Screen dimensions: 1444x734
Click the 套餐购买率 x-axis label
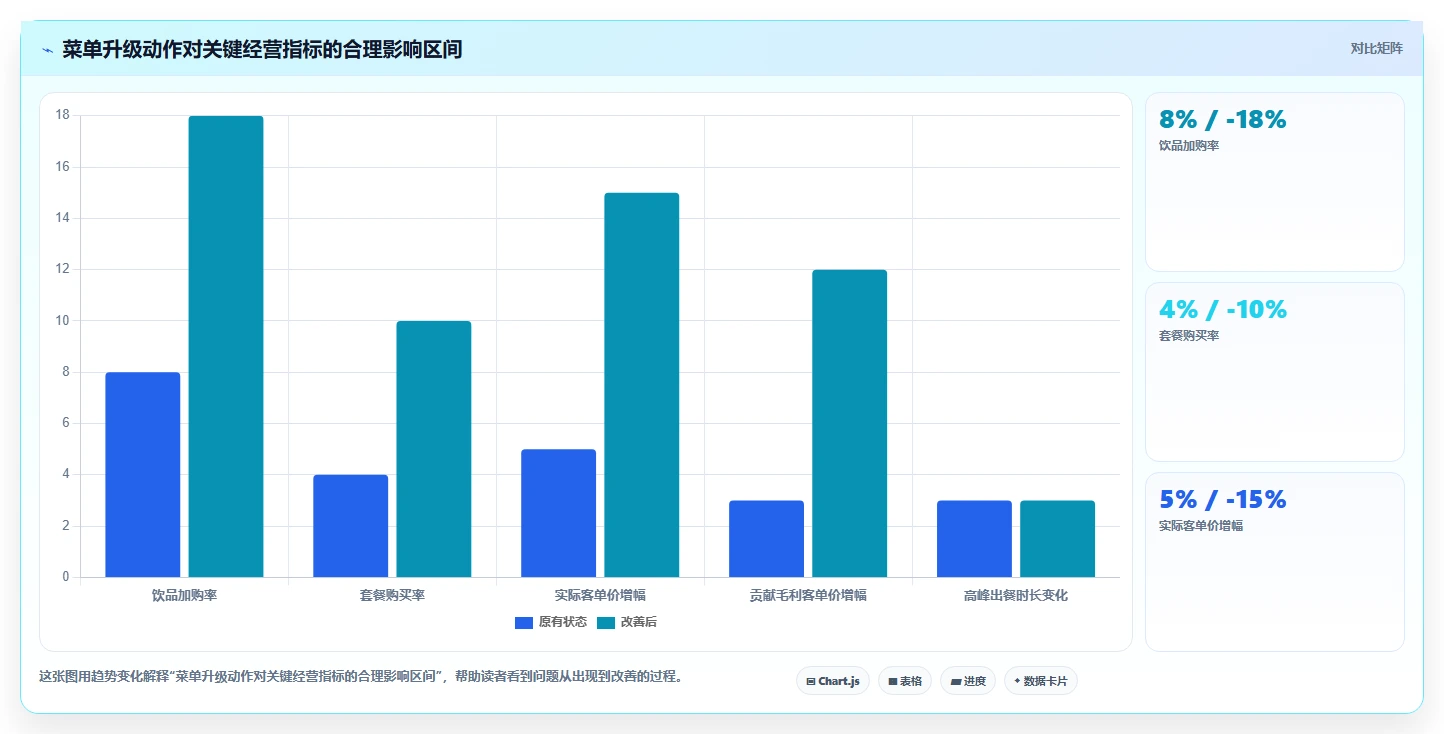pos(393,595)
